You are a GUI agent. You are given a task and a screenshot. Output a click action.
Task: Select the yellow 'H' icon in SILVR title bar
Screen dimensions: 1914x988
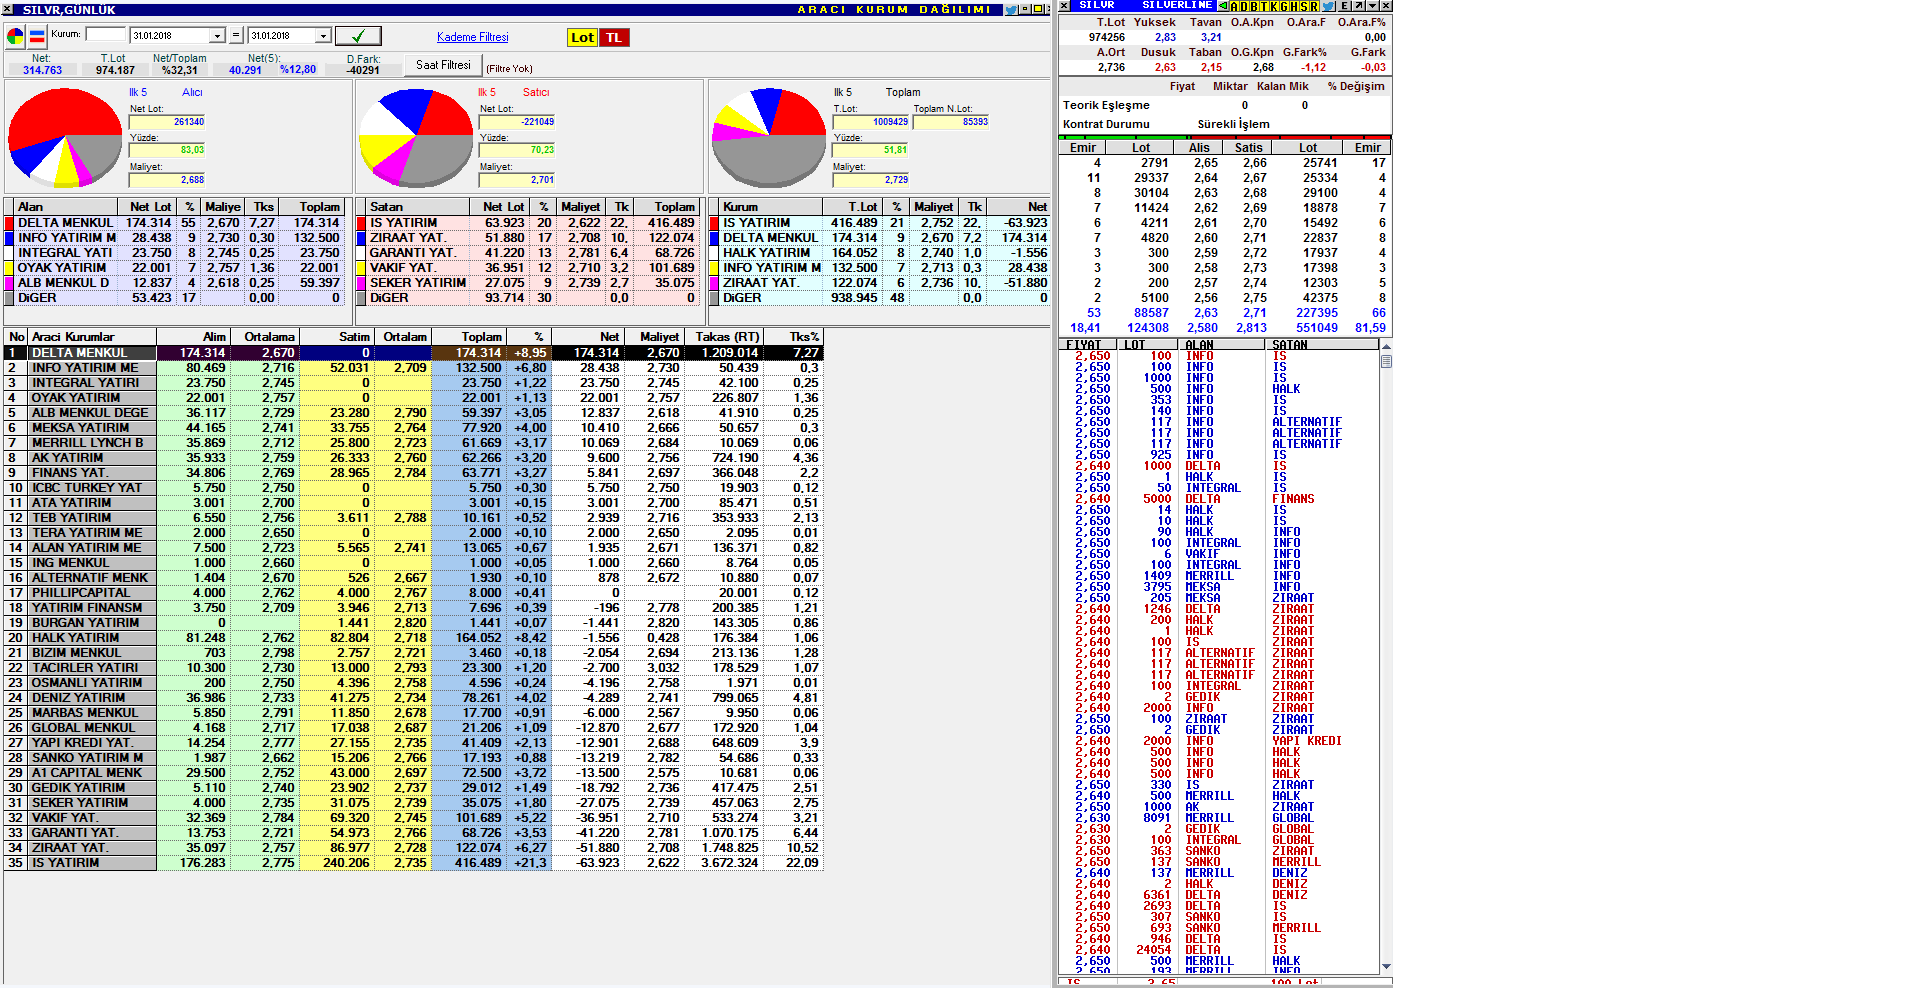(x=1294, y=5)
